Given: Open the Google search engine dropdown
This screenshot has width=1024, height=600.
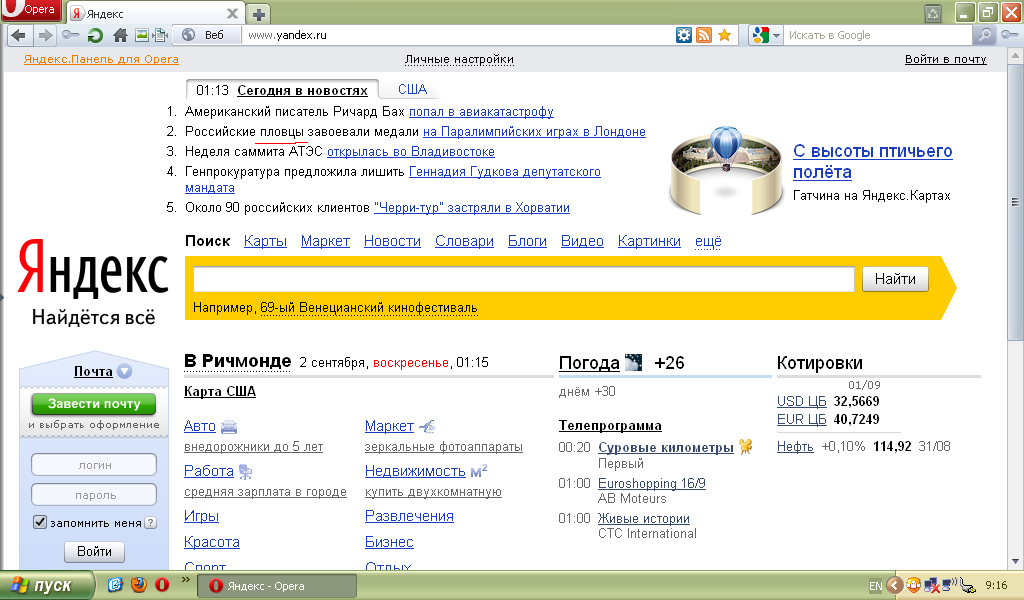Looking at the screenshot, I should pyautogui.click(x=765, y=35).
